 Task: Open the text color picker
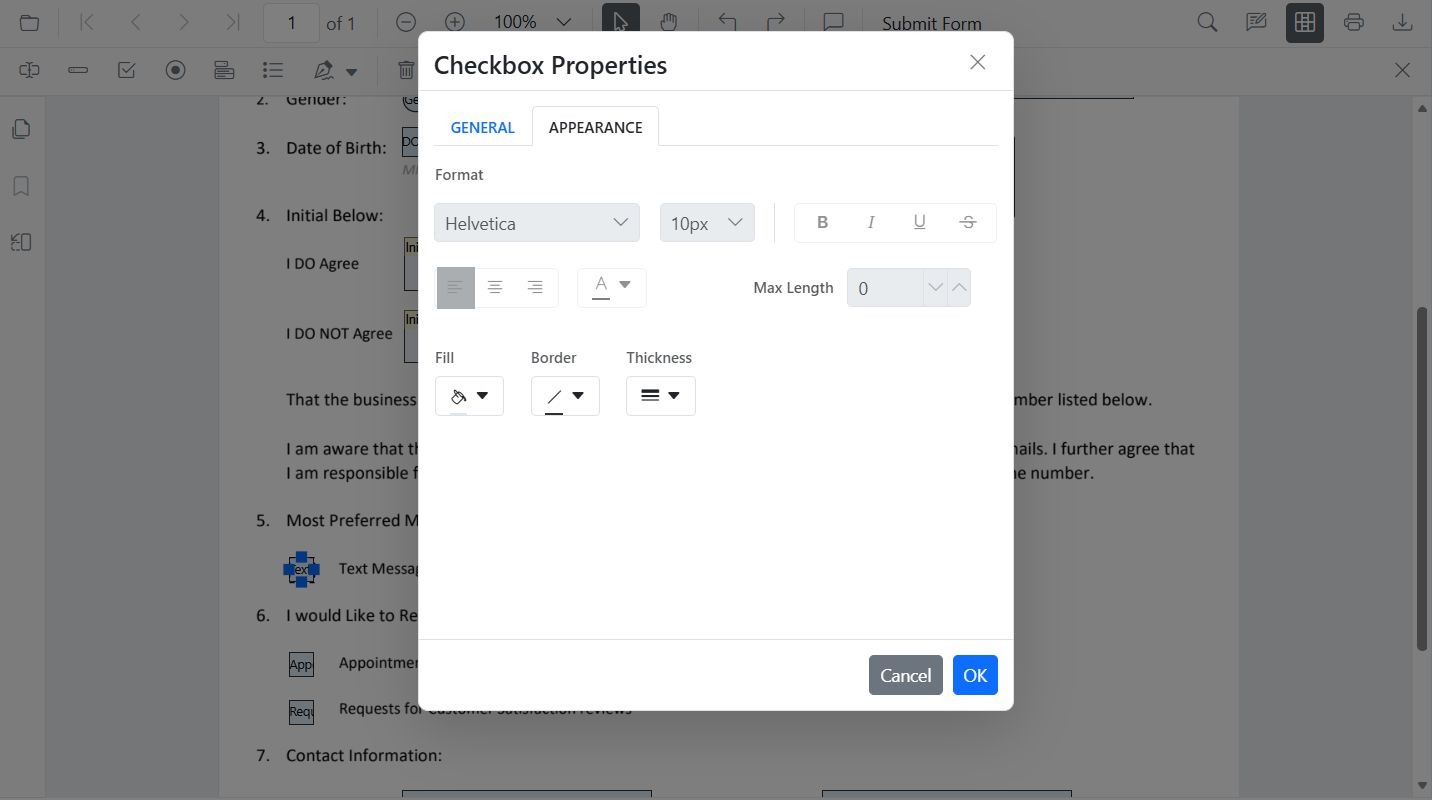click(x=611, y=287)
